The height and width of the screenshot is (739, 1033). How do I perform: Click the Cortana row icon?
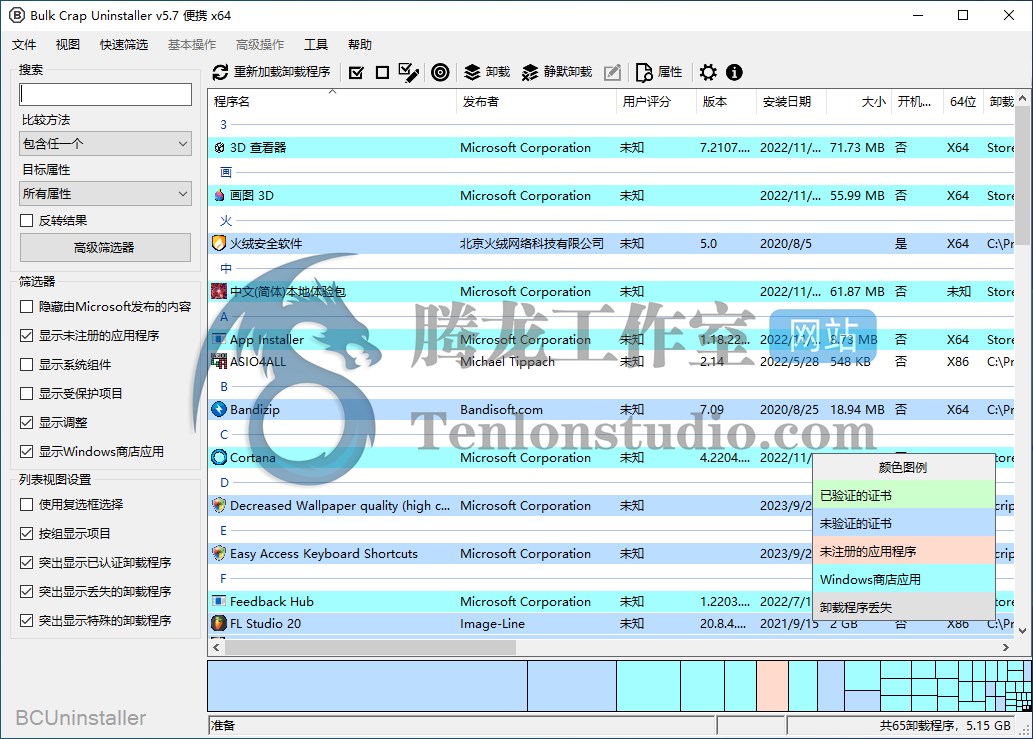coord(219,457)
